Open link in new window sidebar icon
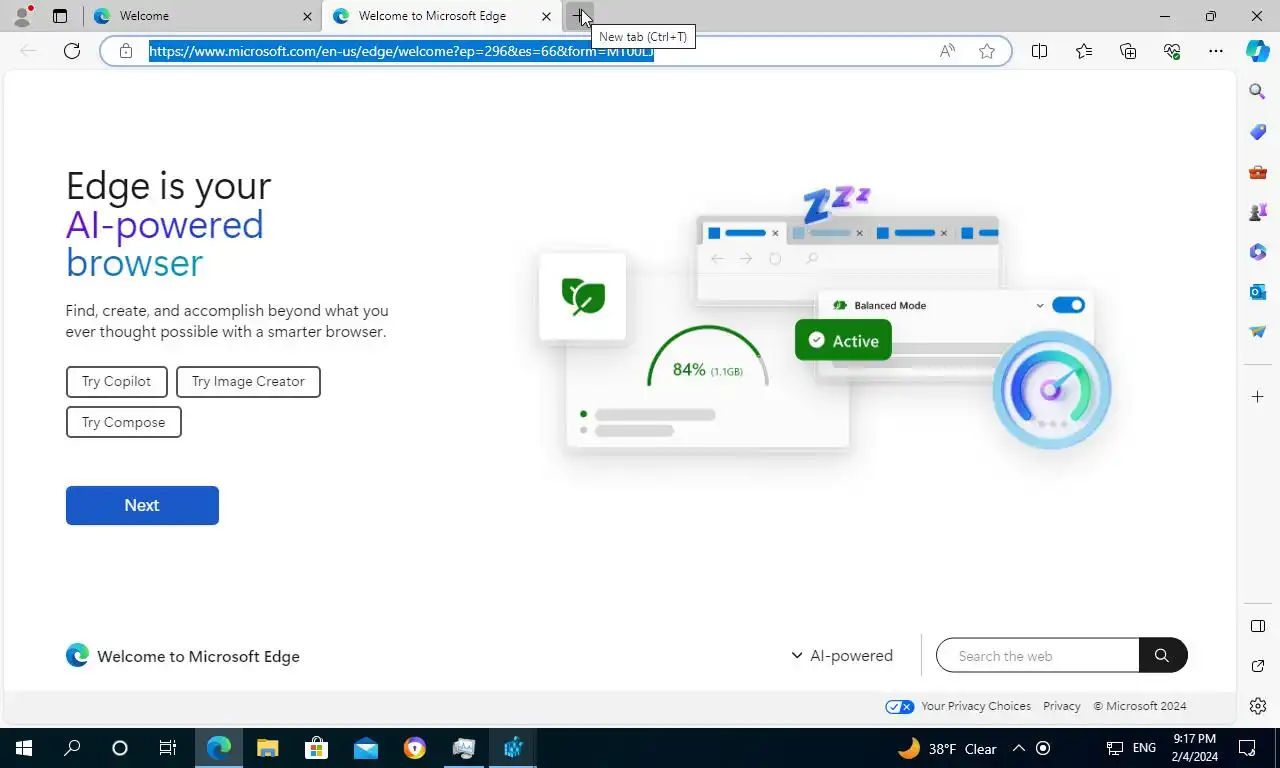 (x=1258, y=666)
